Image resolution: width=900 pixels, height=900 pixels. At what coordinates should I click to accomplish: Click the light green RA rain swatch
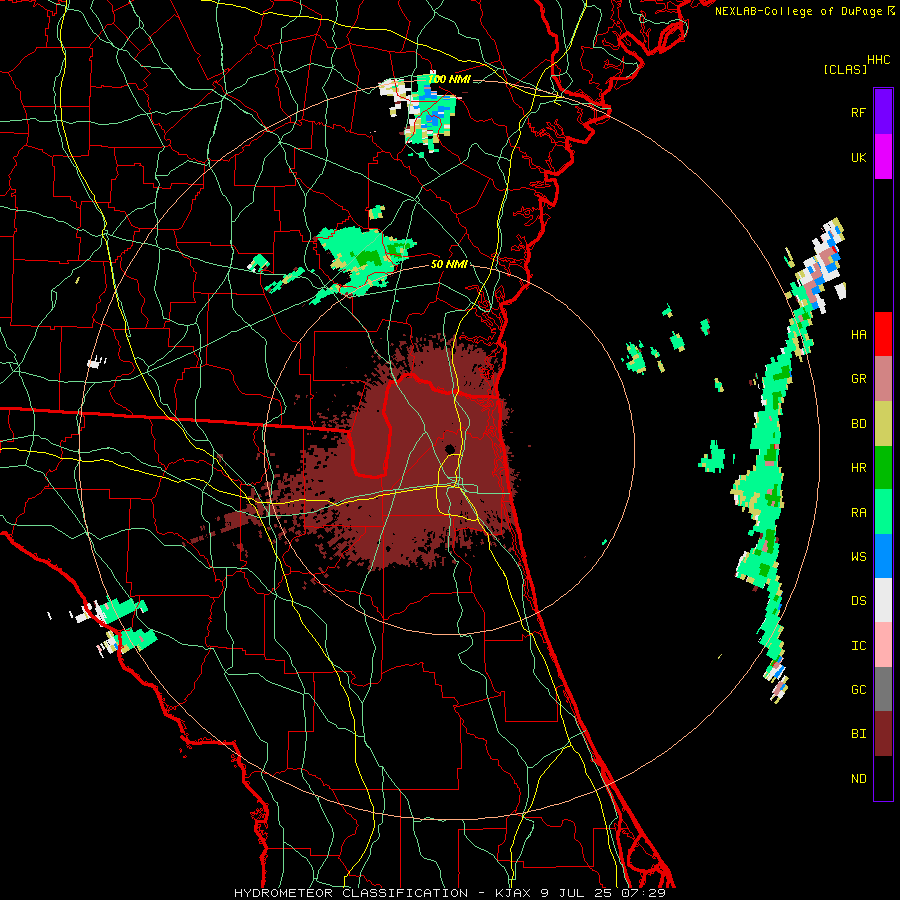pos(883,512)
